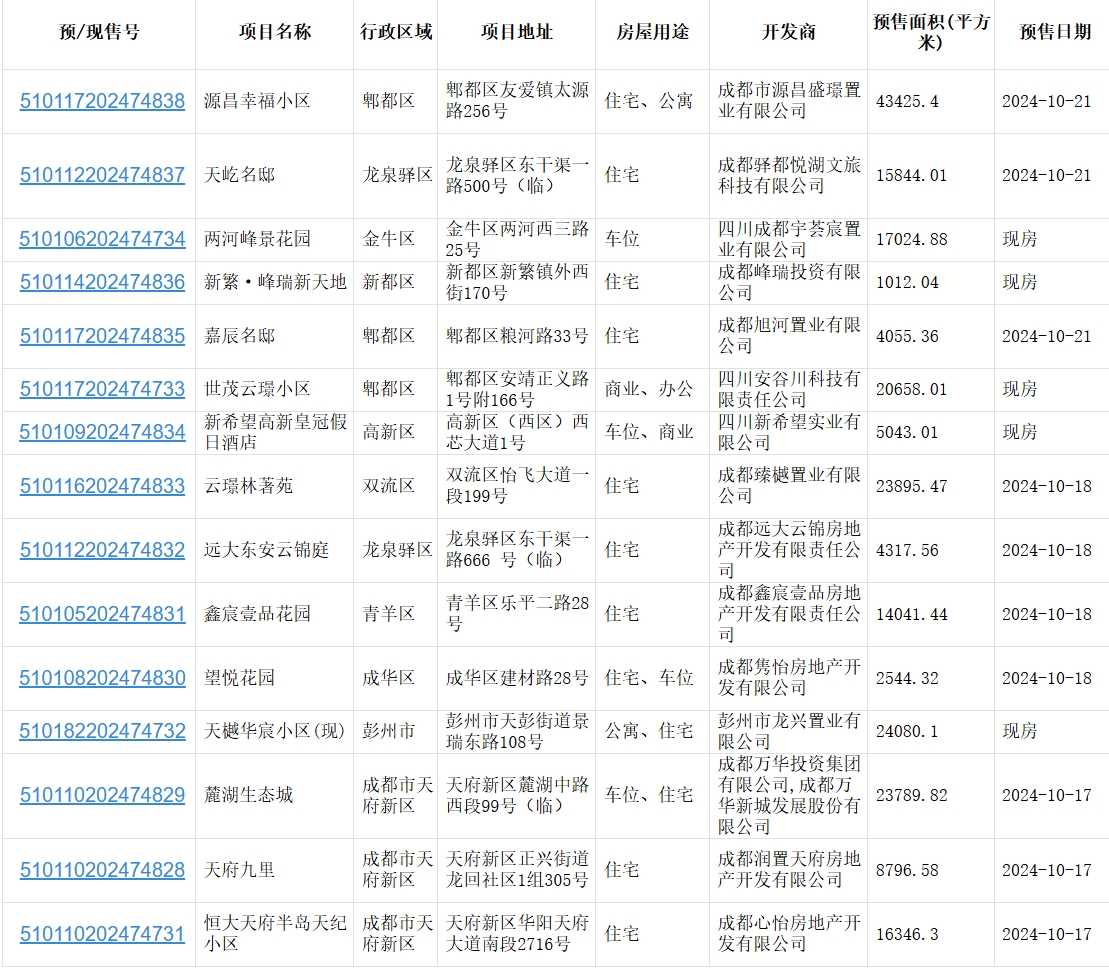Select project name 恒大天府半岛天纪小区
Image resolution: width=1109 pixels, height=970 pixels.
pos(275,934)
